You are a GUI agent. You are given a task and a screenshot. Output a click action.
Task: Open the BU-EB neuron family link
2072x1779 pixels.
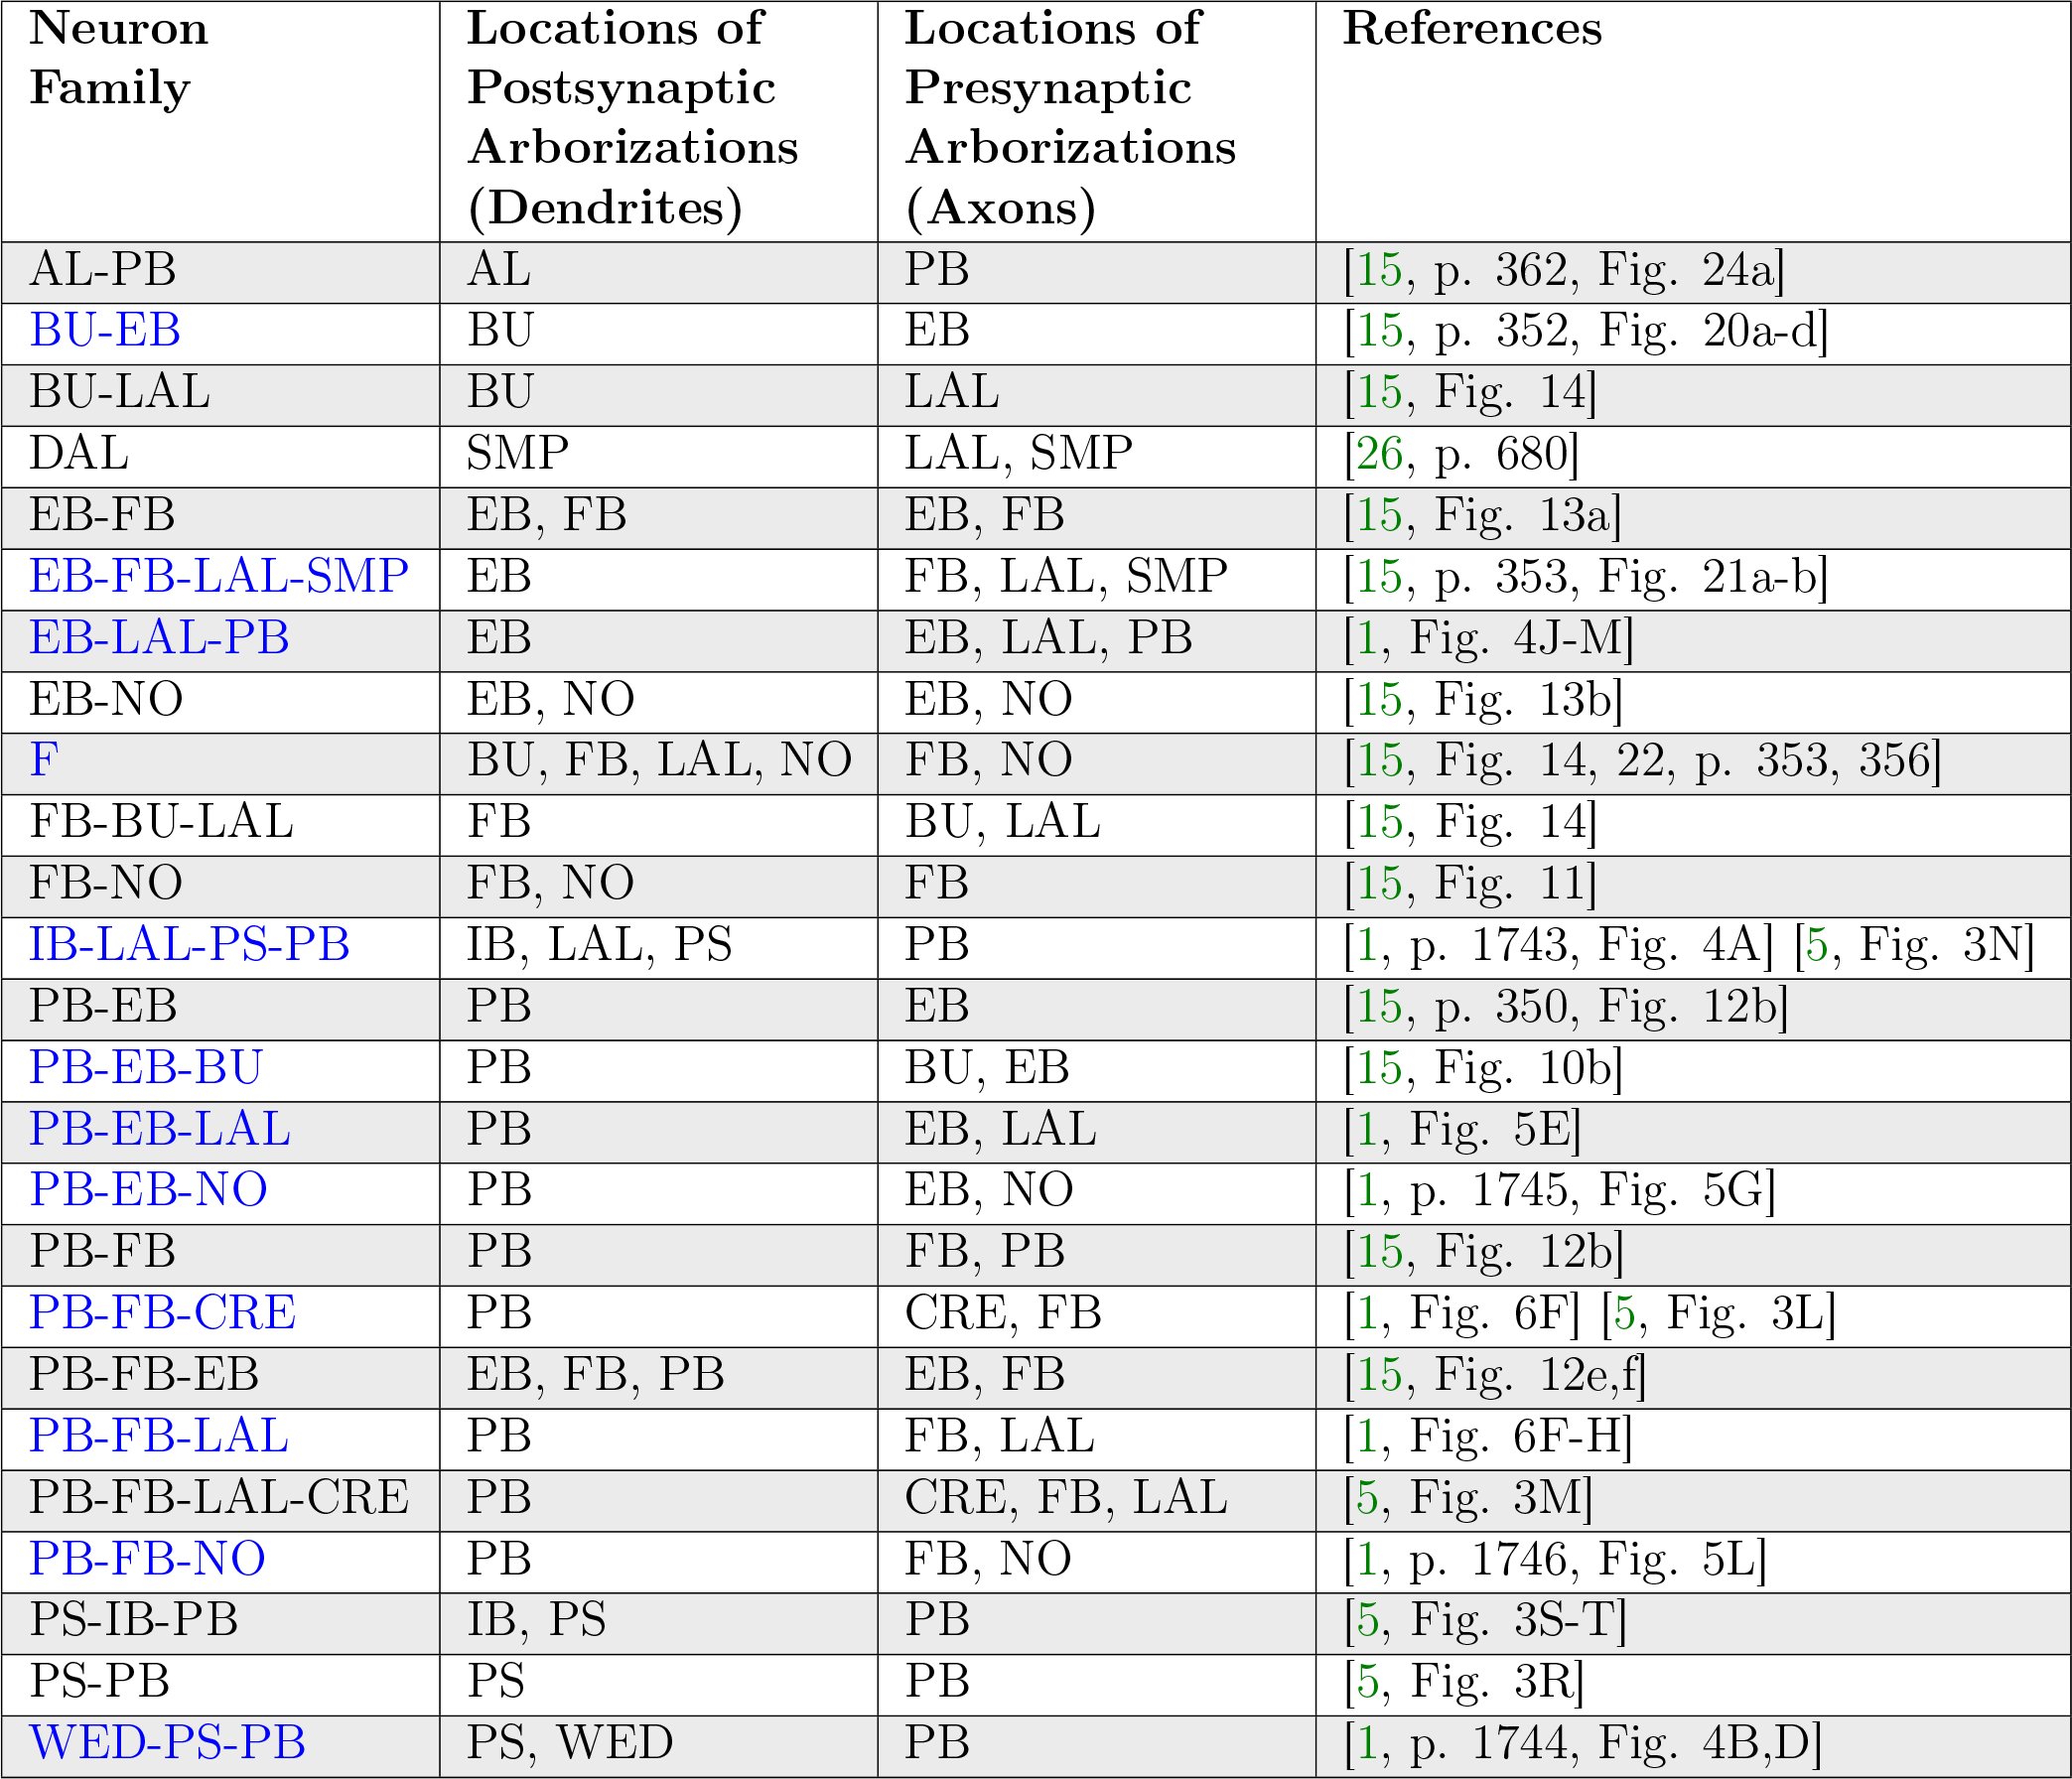[105, 331]
